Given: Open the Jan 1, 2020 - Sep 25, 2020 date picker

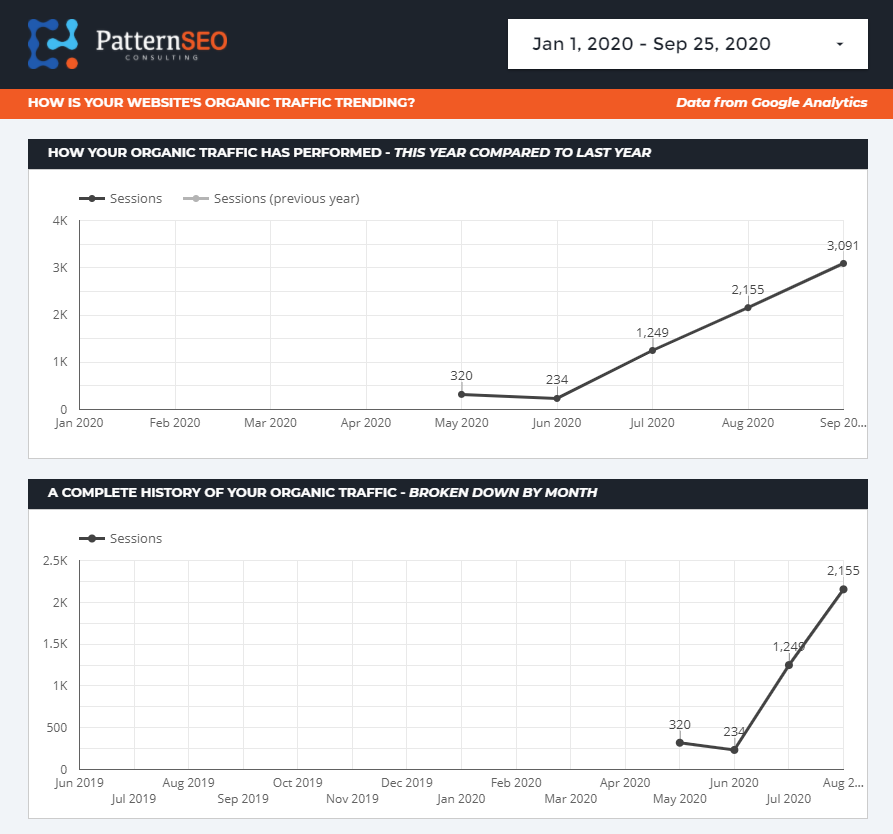Looking at the screenshot, I should (x=652, y=44).
